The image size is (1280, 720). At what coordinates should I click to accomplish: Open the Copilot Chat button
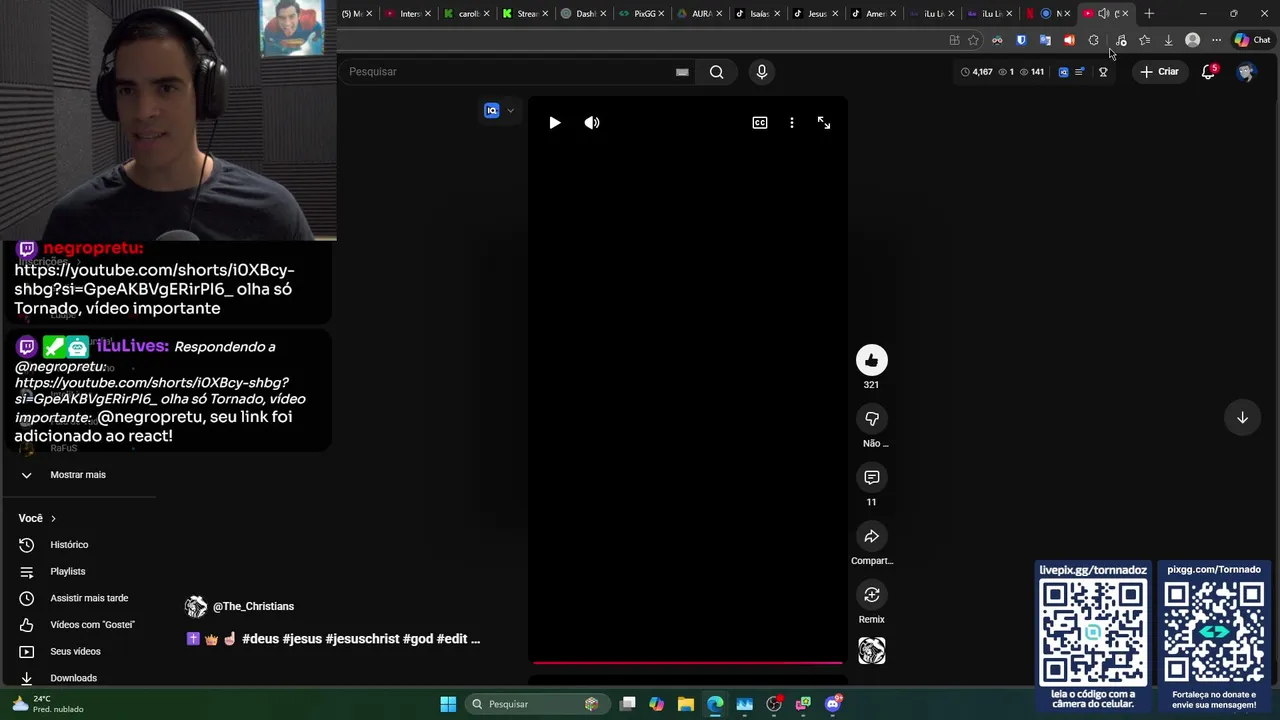[1252, 41]
